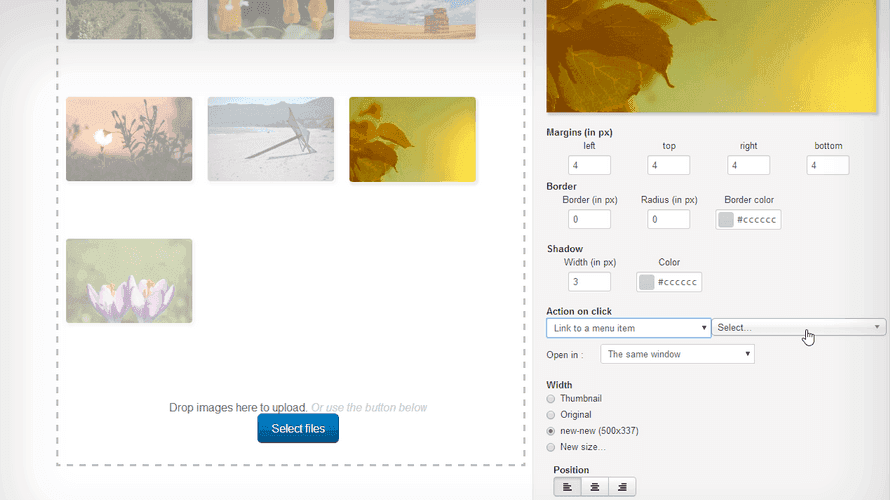Click the align left position icon

pos(568,487)
